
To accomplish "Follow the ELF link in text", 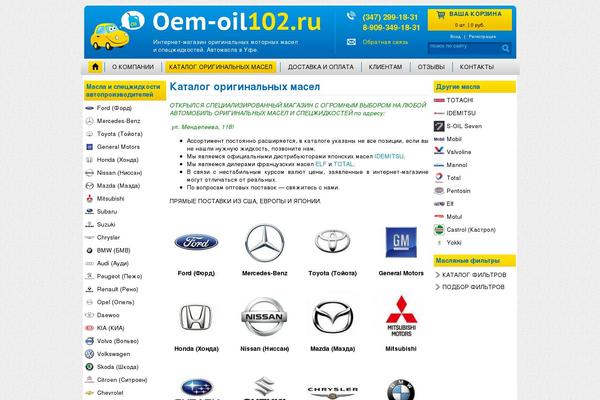I will pyautogui.click(x=321, y=164).
